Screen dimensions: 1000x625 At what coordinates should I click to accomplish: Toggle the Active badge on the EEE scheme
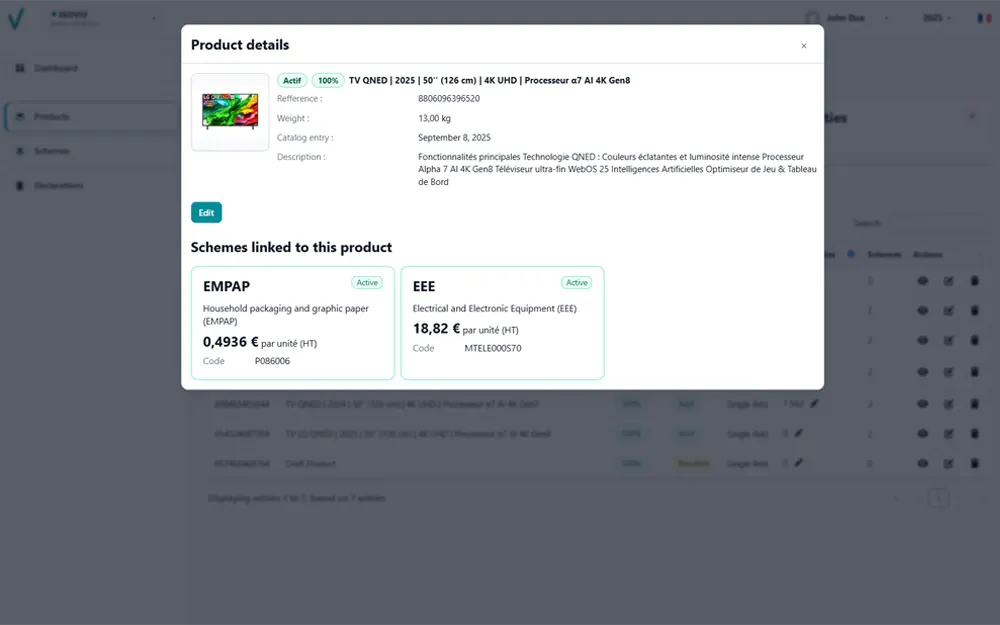click(576, 282)
